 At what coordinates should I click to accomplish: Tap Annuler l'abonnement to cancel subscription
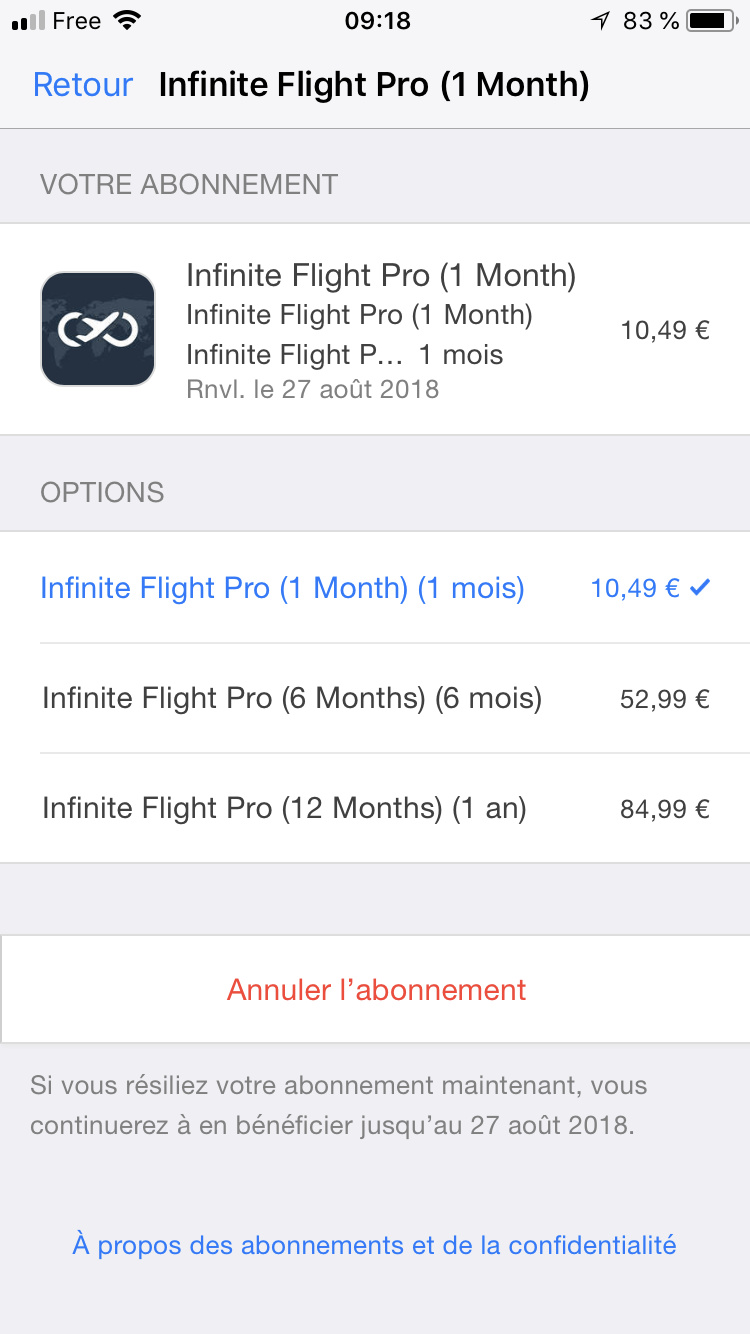[376, 990]
